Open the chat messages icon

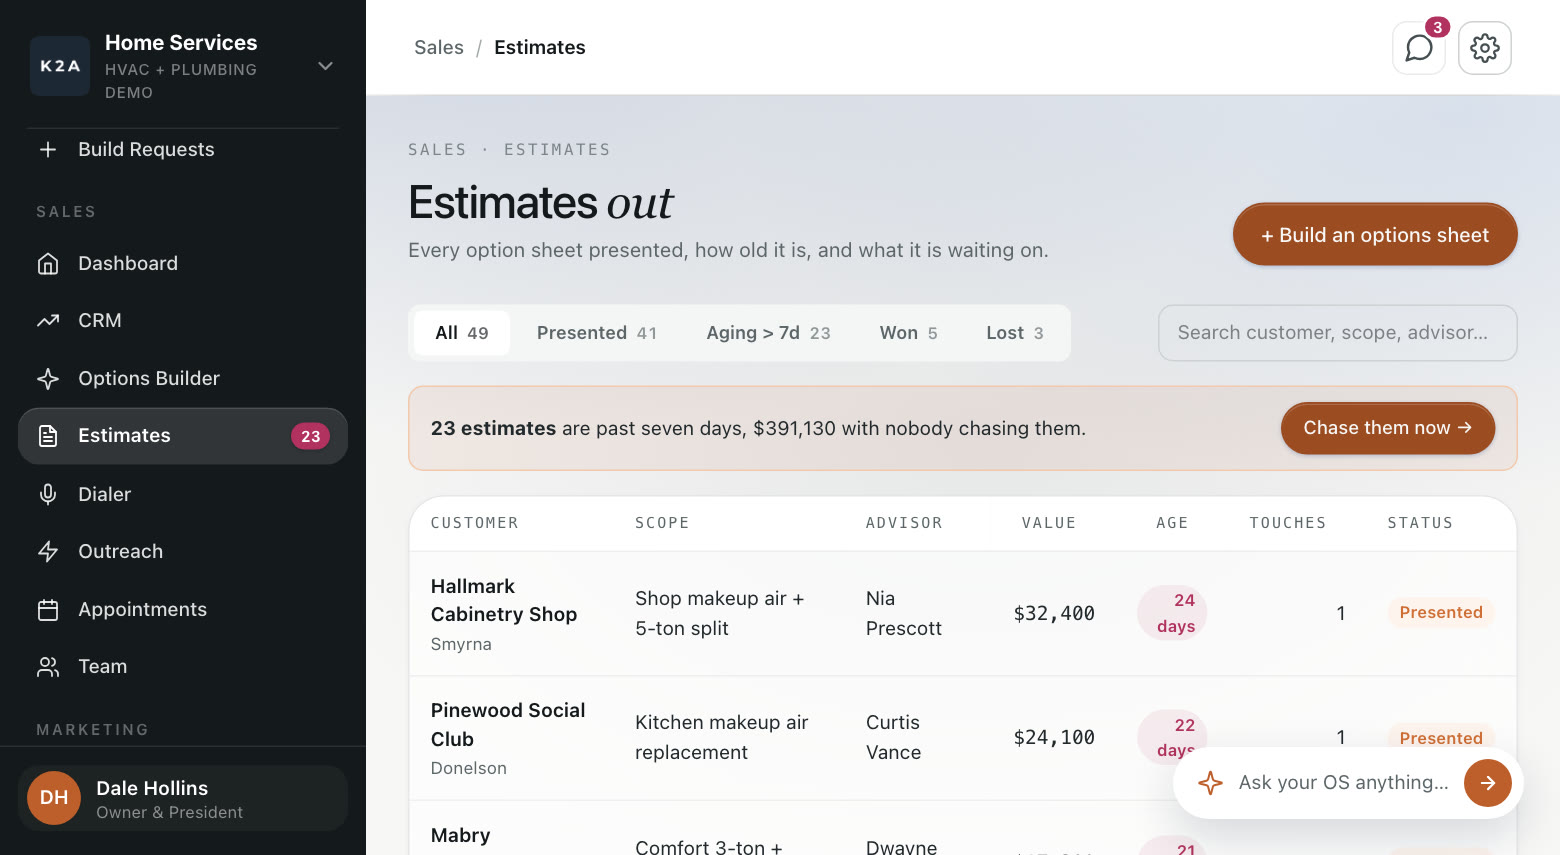click(x=1419, y=48)
